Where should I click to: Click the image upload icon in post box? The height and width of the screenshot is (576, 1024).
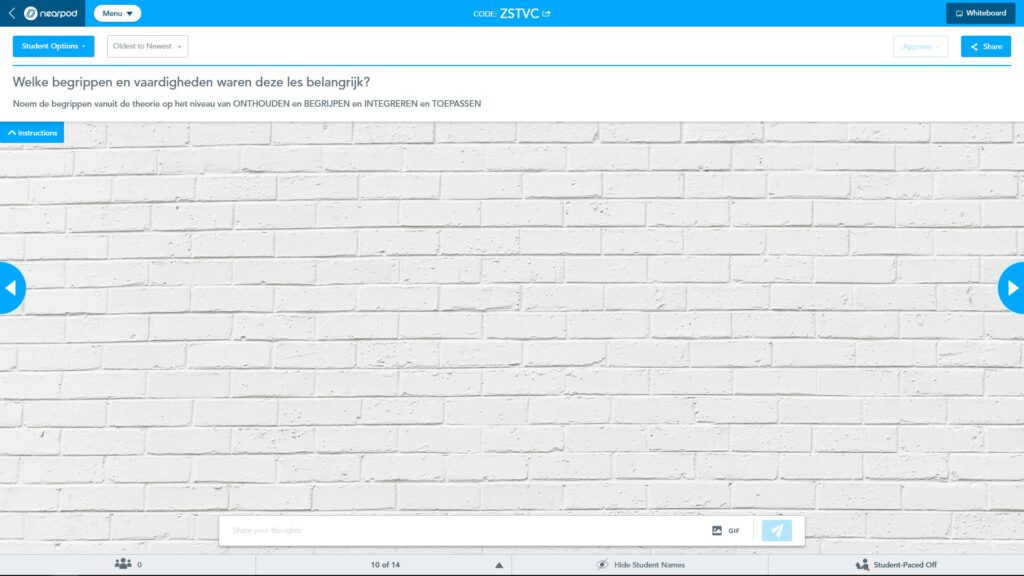pos(716,531)
